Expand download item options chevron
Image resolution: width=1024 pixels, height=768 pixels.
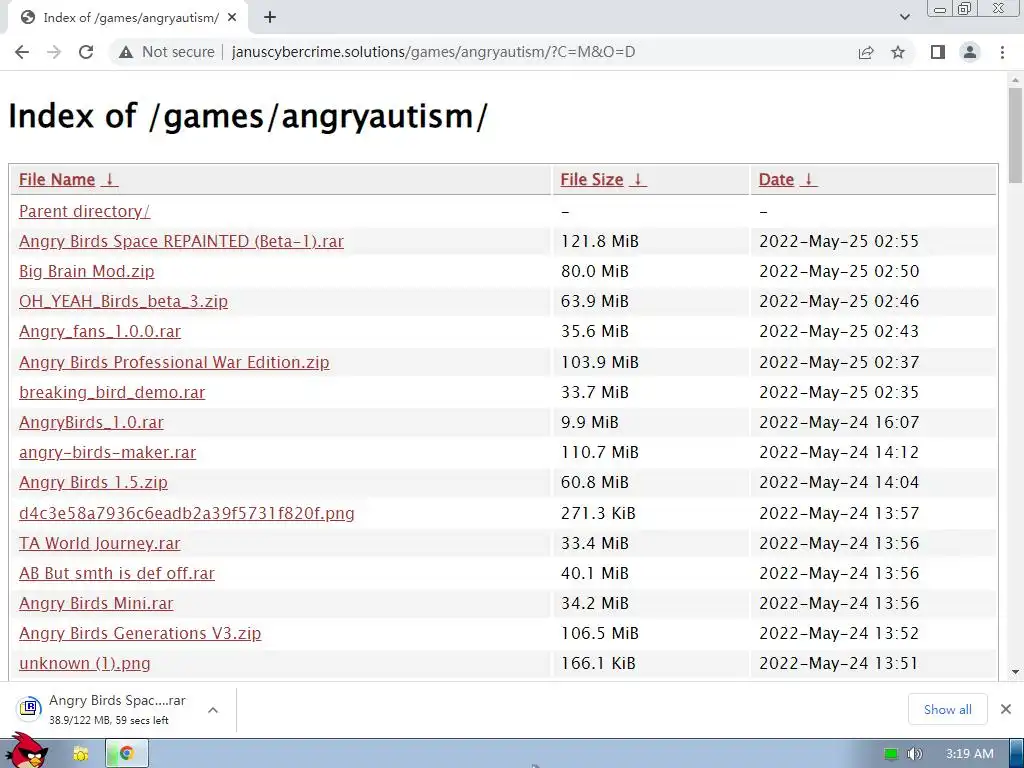[x=213, y=710]
